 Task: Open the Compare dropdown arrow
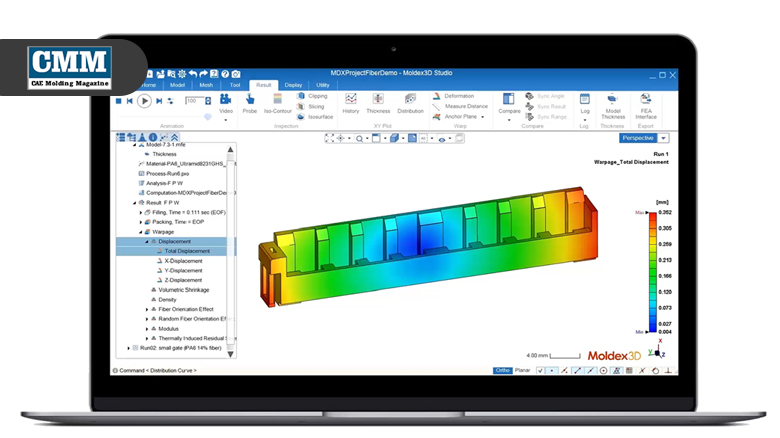click(508, 120)
